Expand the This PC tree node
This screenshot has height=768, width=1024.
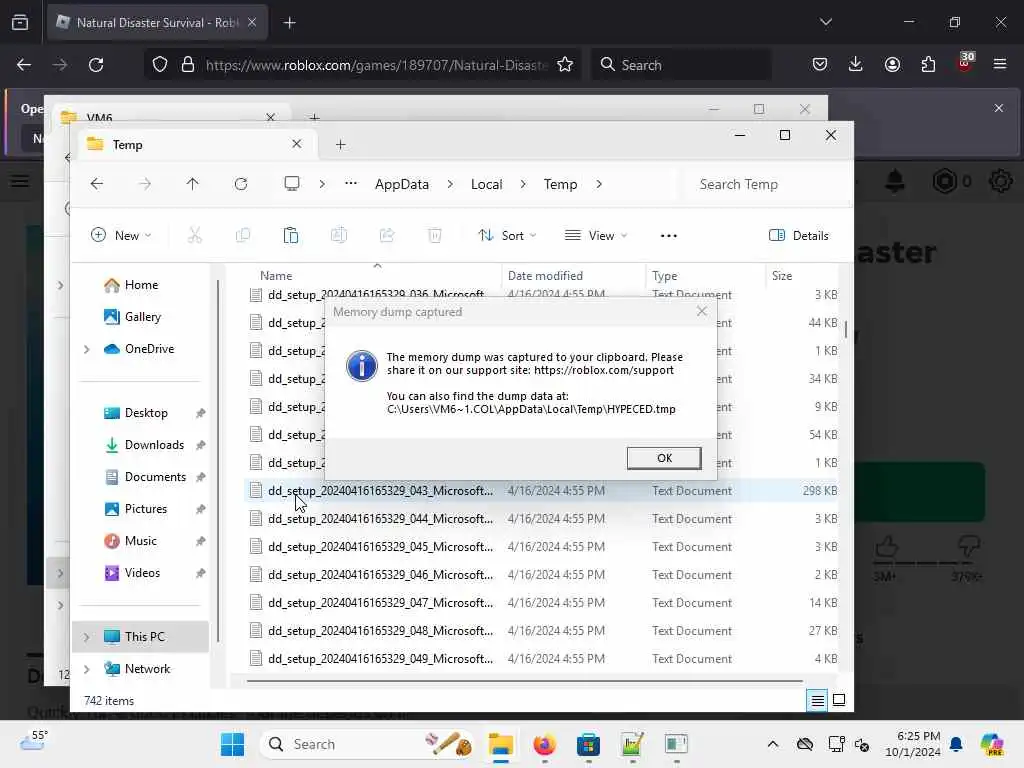point(86,637)
